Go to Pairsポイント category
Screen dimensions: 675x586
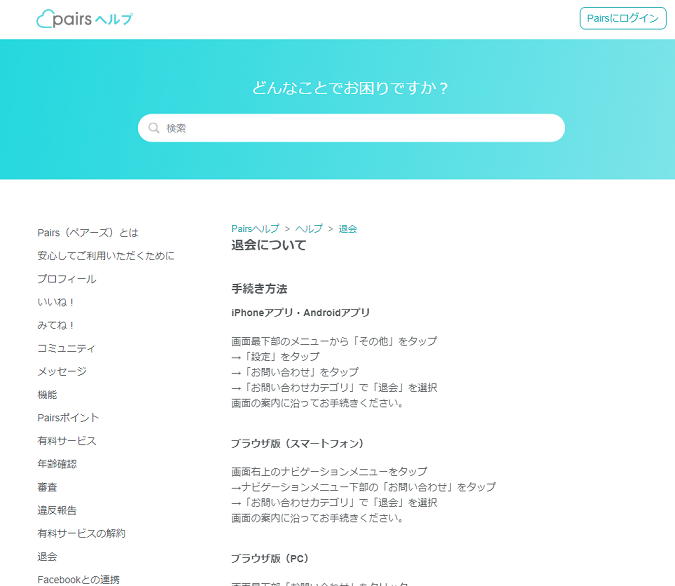68,418
